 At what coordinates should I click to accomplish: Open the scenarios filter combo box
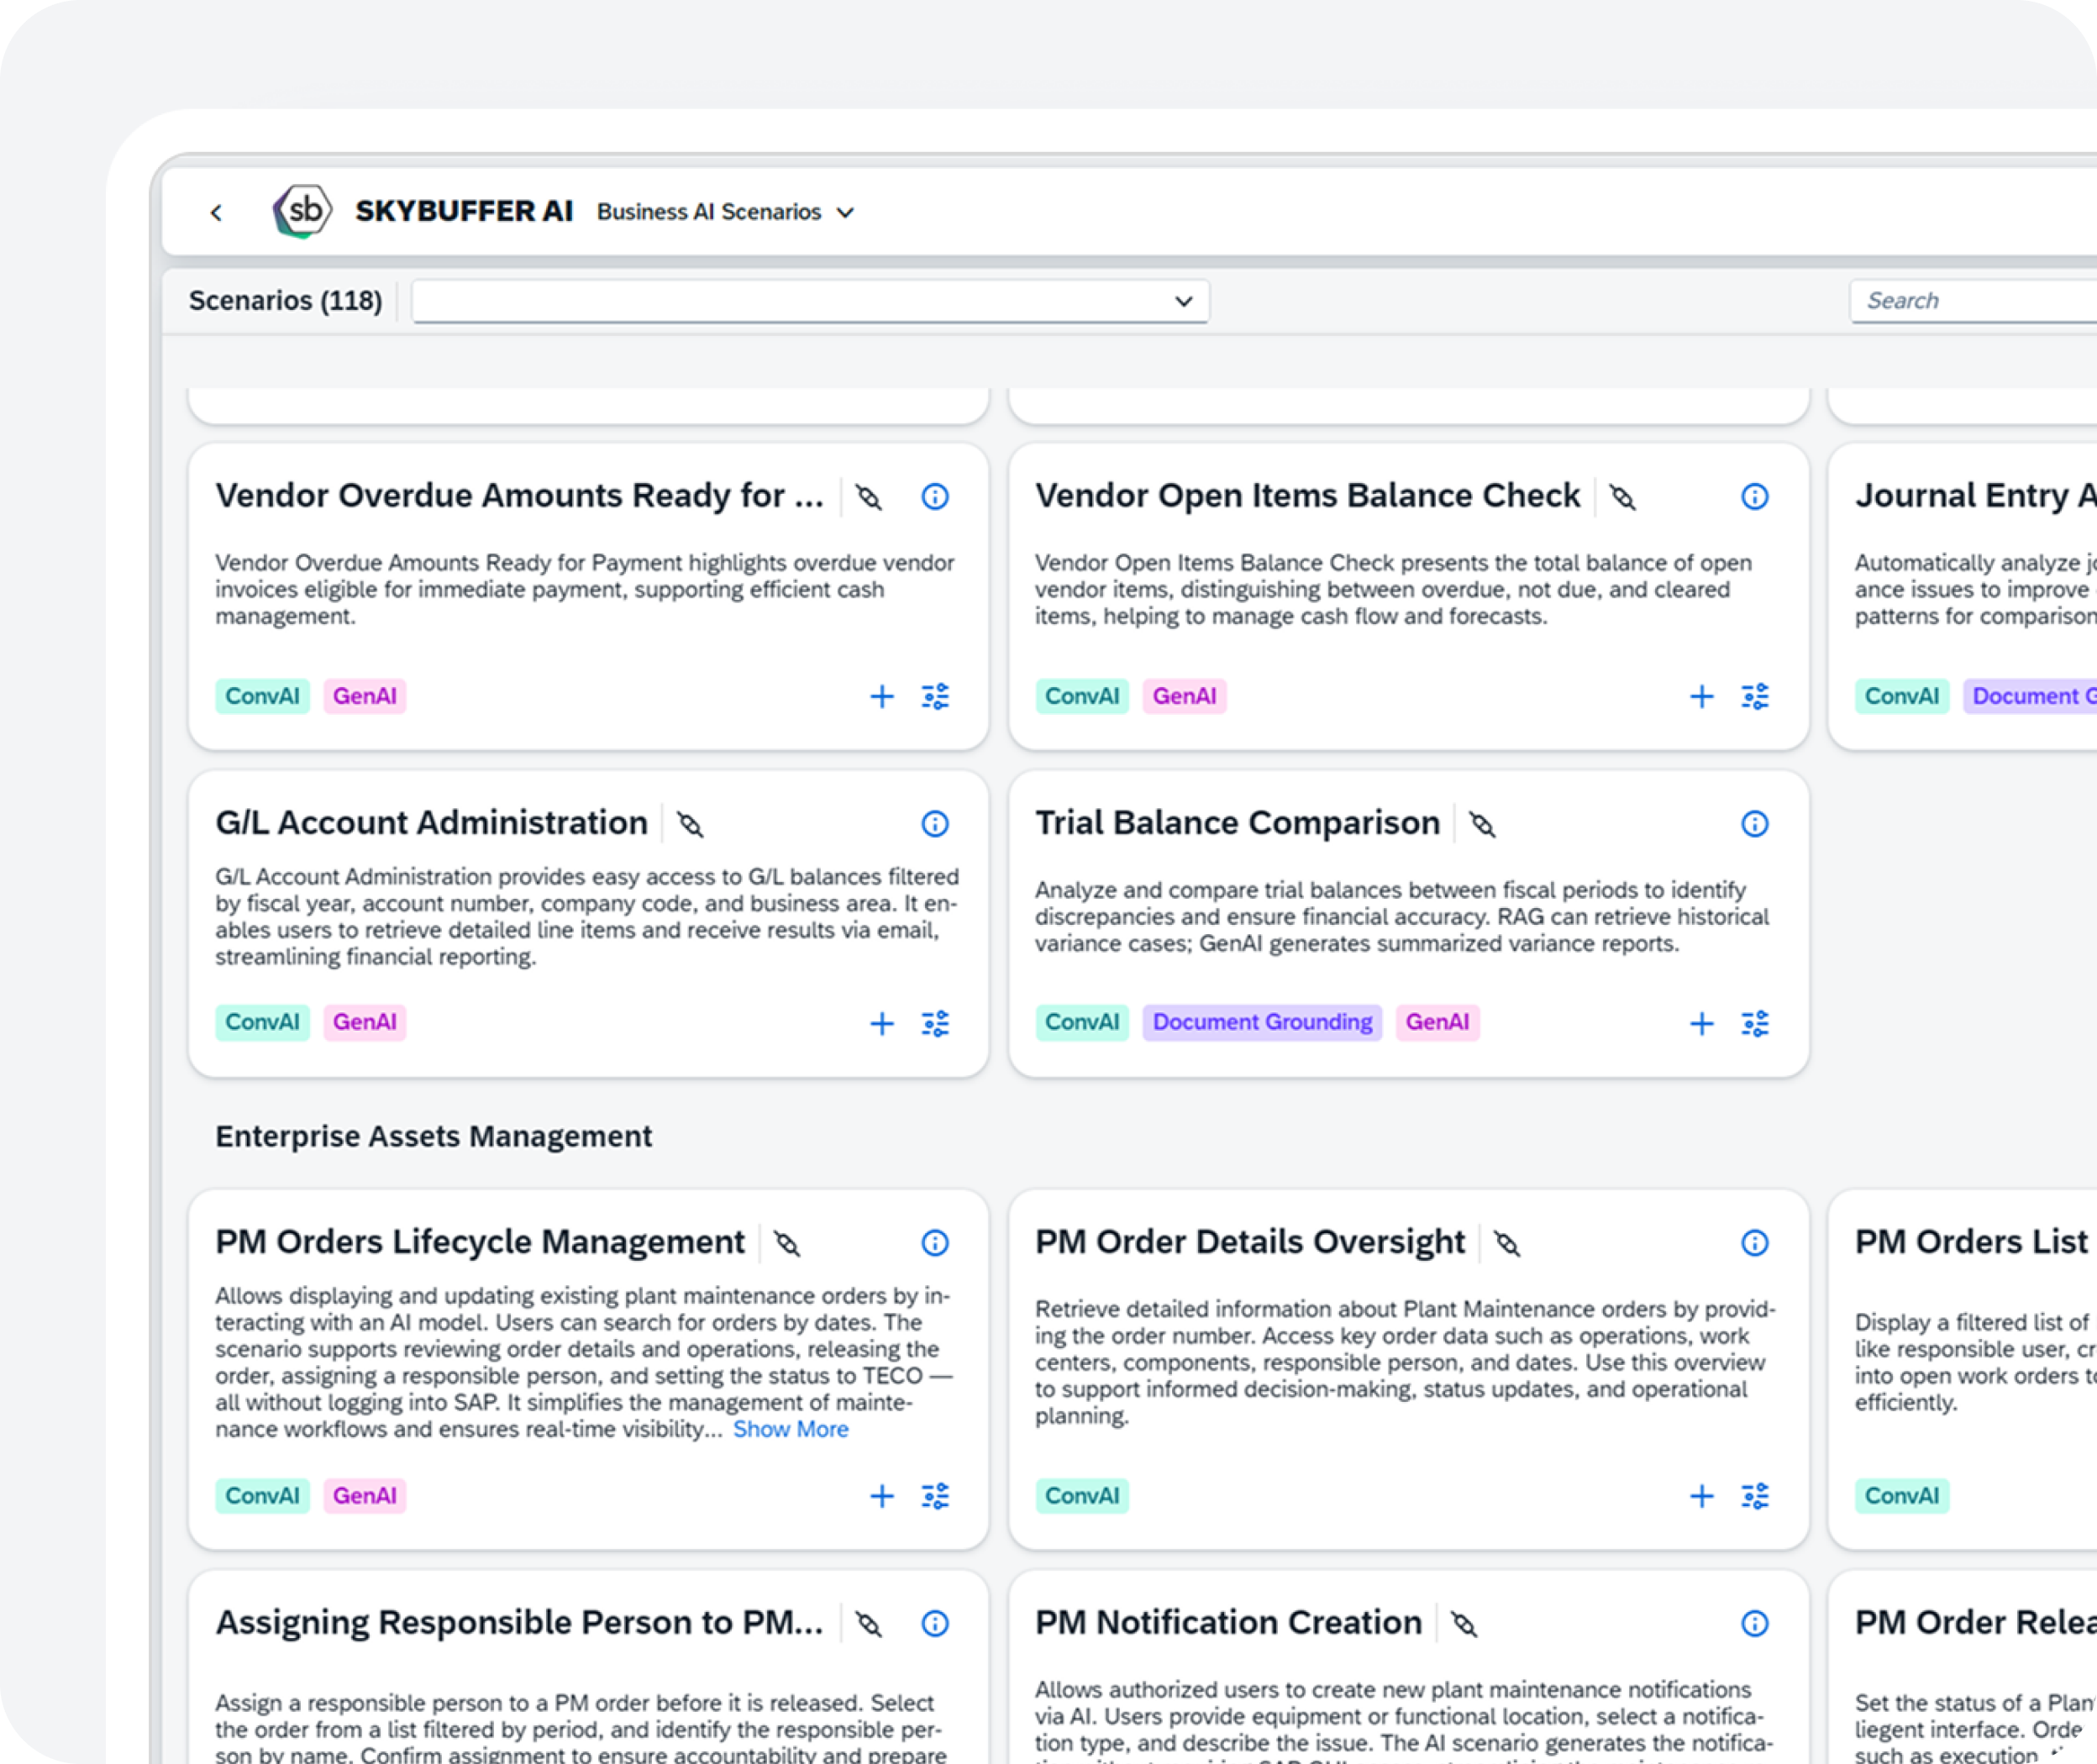pos(810,301)
